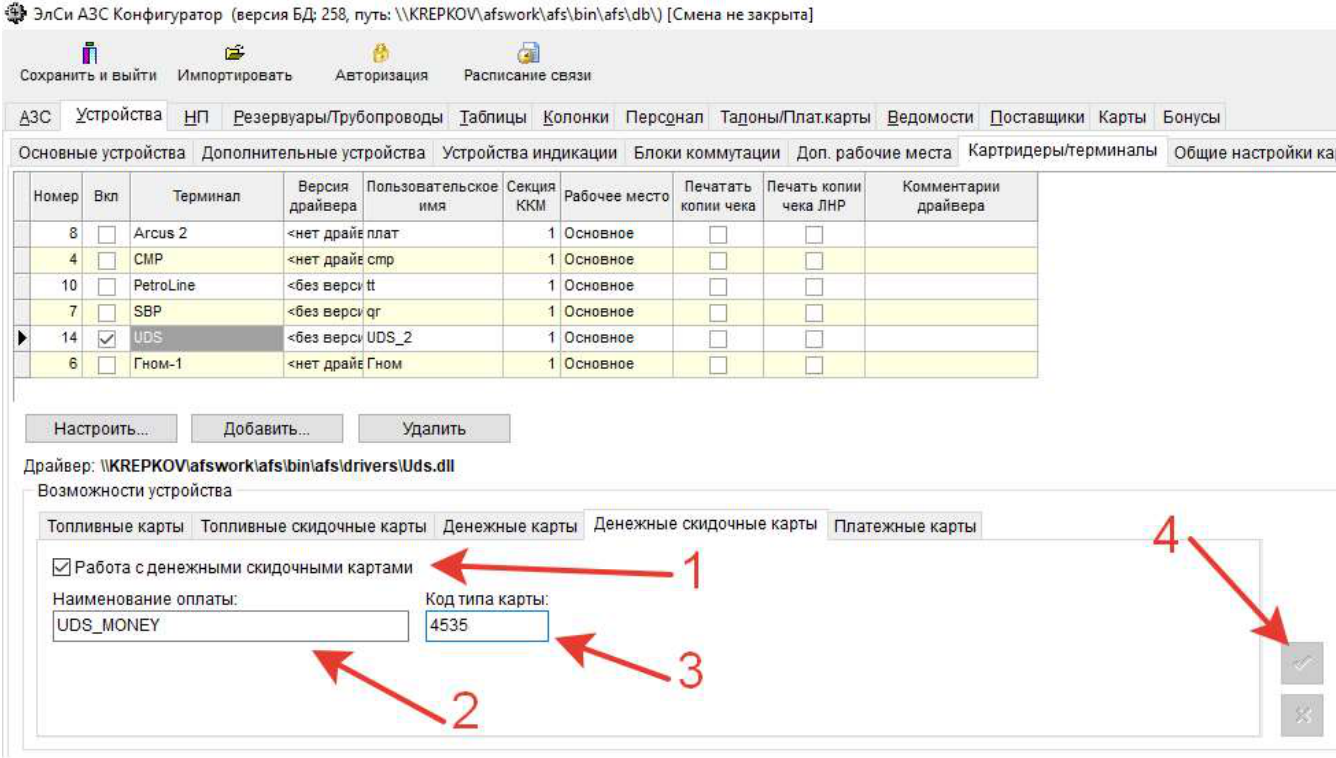
Task: Select the CMP terminal cell
Action: (x=207, y=260)
